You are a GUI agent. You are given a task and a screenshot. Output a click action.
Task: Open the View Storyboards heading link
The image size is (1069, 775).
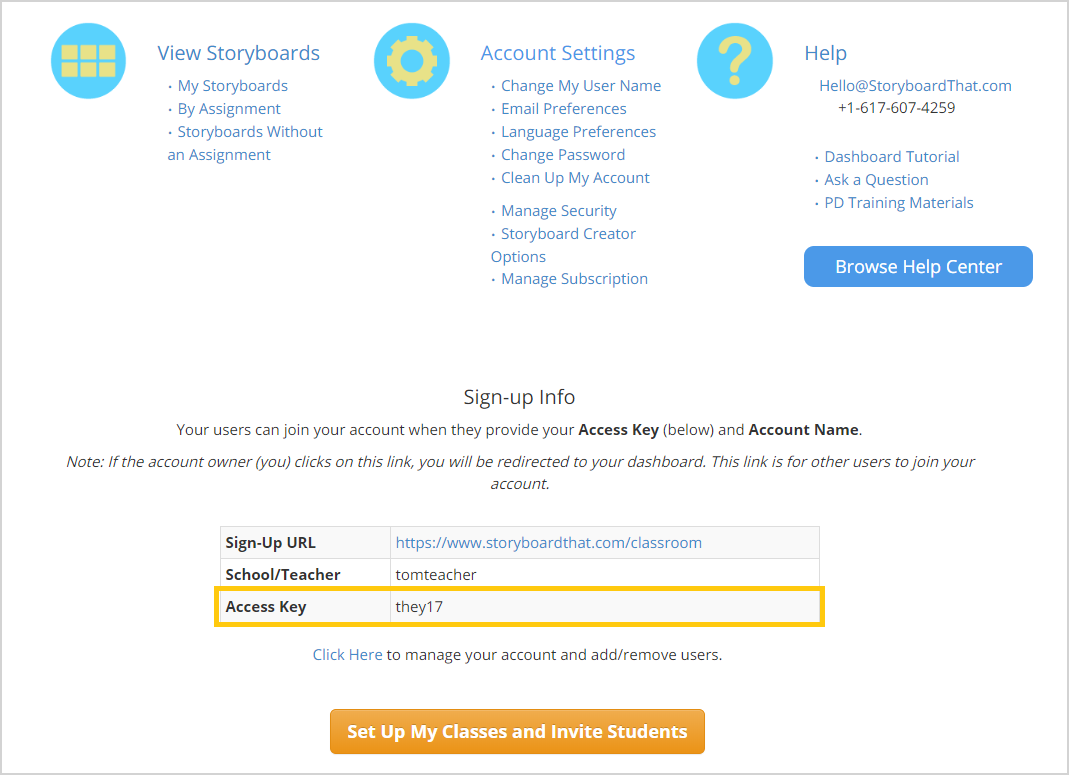tap(239, 53)
